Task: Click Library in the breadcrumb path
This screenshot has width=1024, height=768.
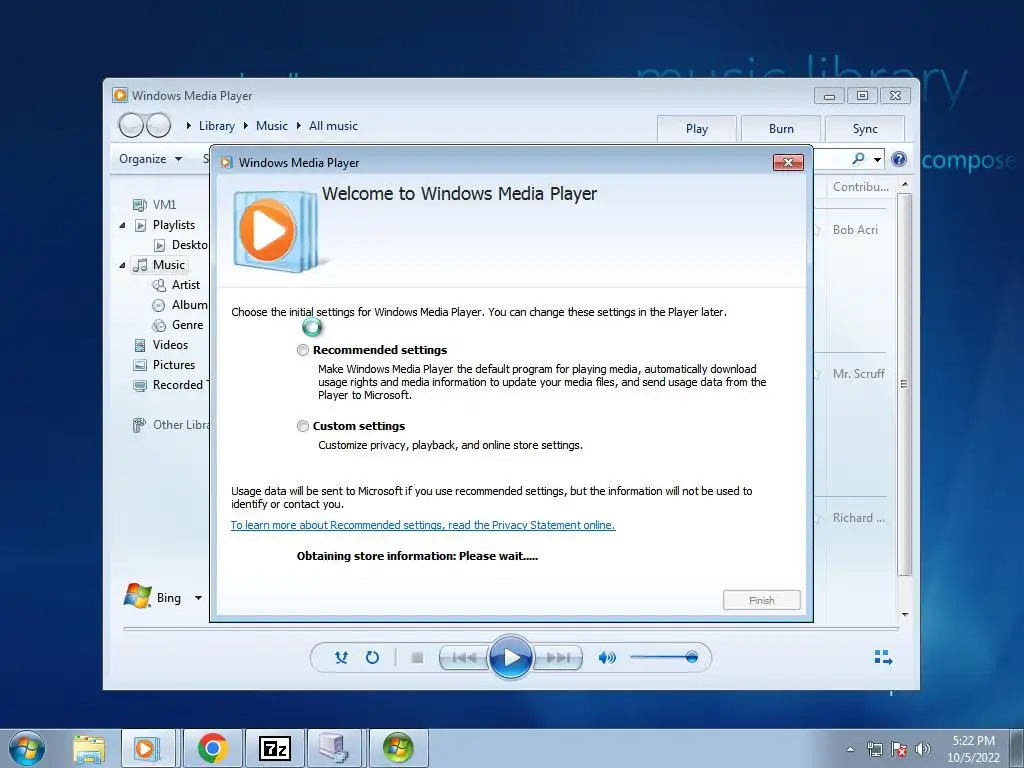Action: (216, 126)
